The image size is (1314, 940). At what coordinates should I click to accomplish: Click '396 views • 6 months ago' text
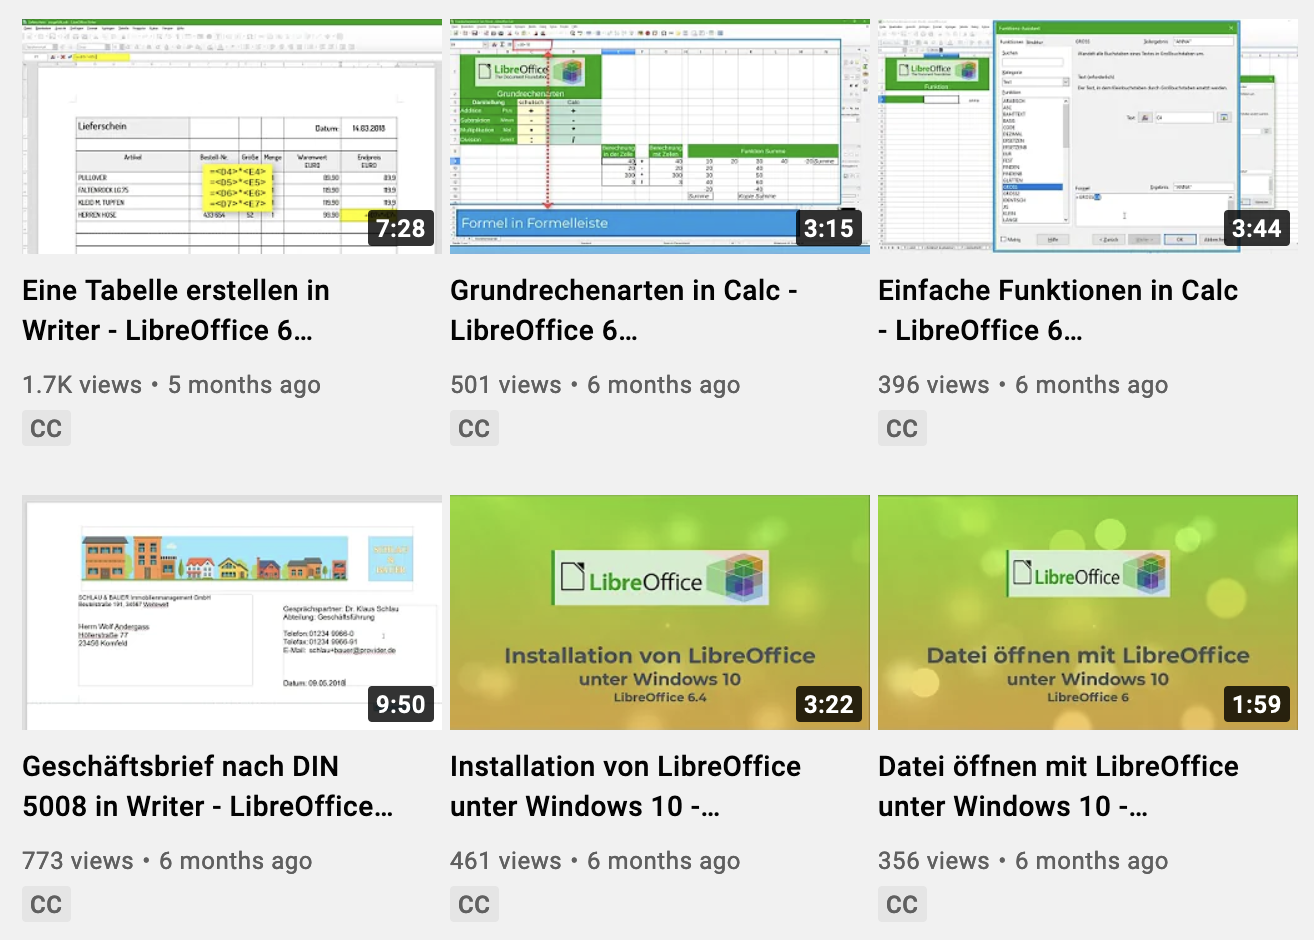[x=1023, y=385]
